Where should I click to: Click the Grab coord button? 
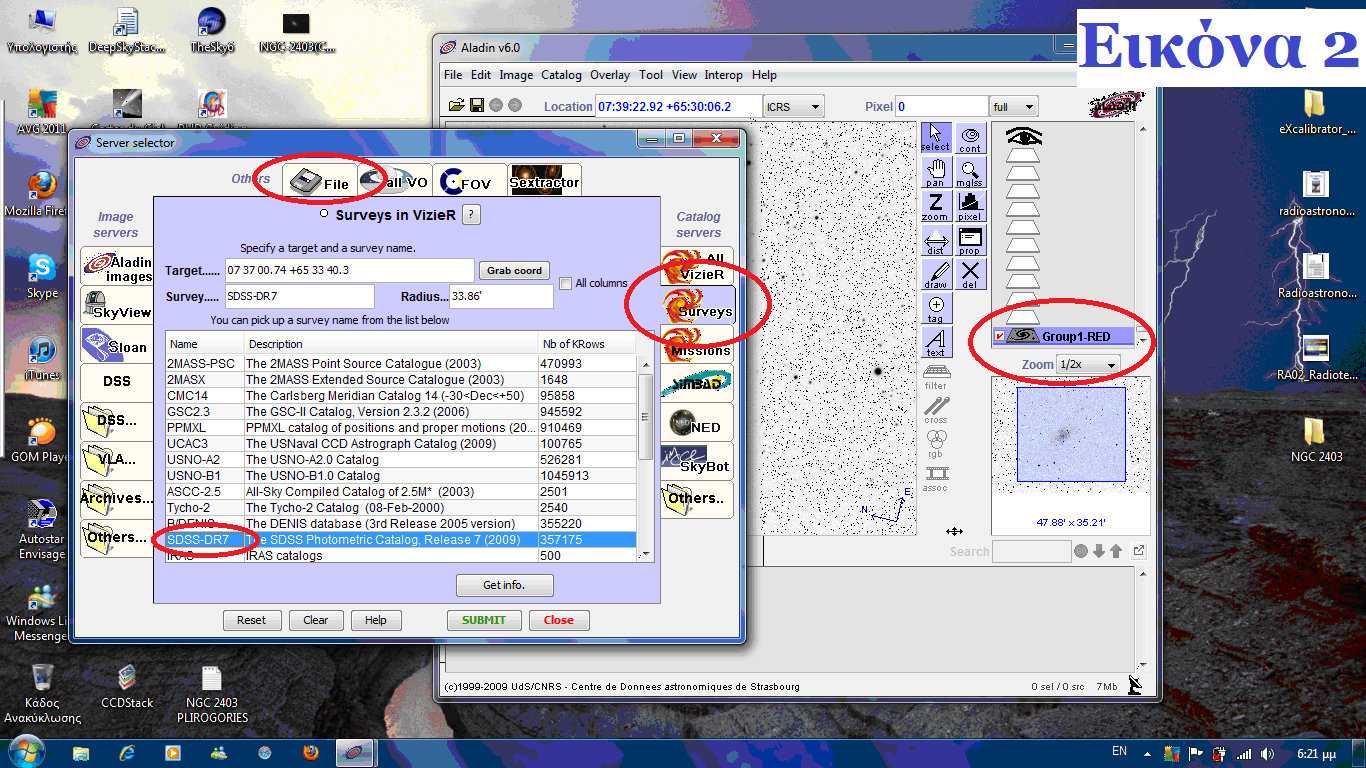coord(515,270)
